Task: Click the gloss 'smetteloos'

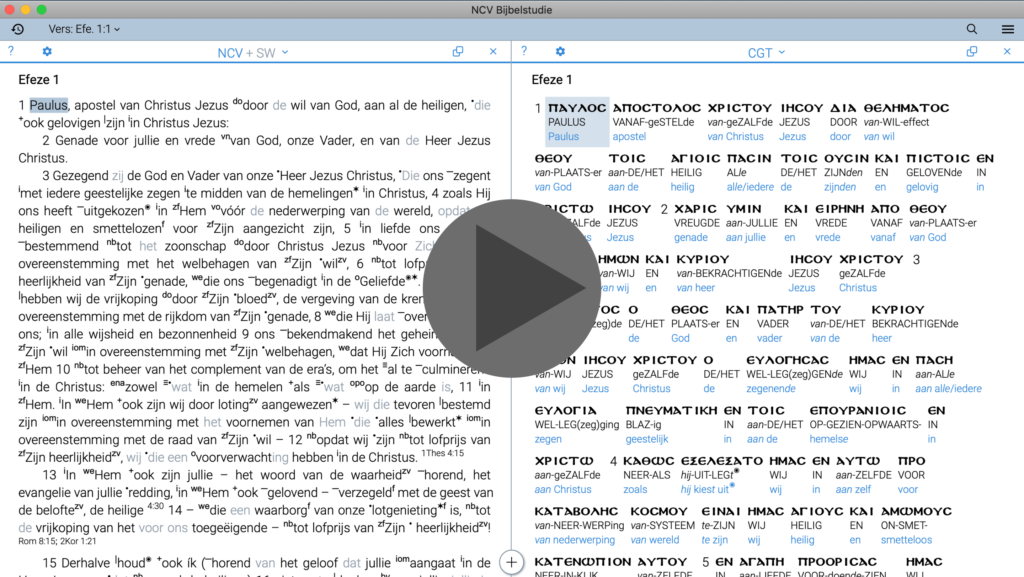Action: click(x=906, y=540)
